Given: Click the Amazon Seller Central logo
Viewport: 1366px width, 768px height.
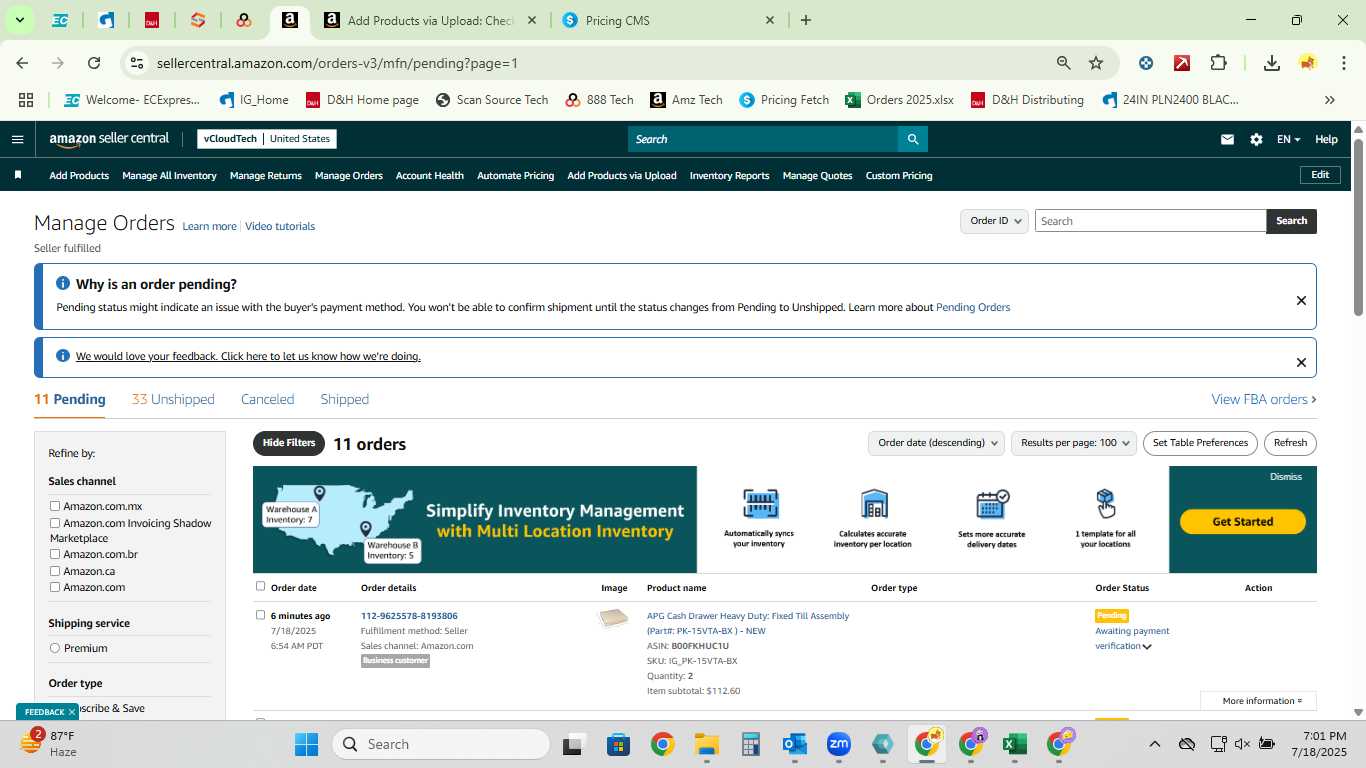Looking at the screenshot, I should pyautogui.click(x=109, y=139).
